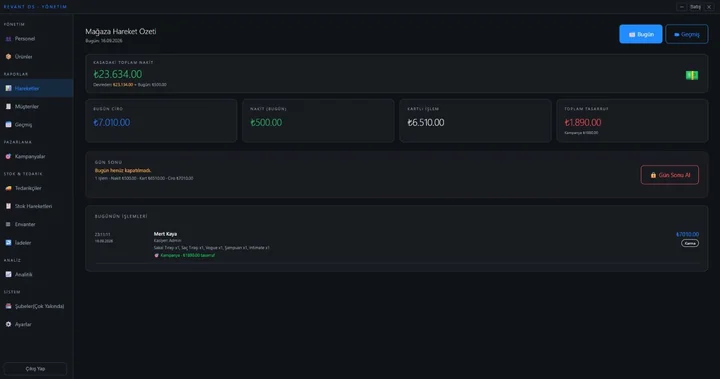Click the Envanter list icon

point(8,225)
